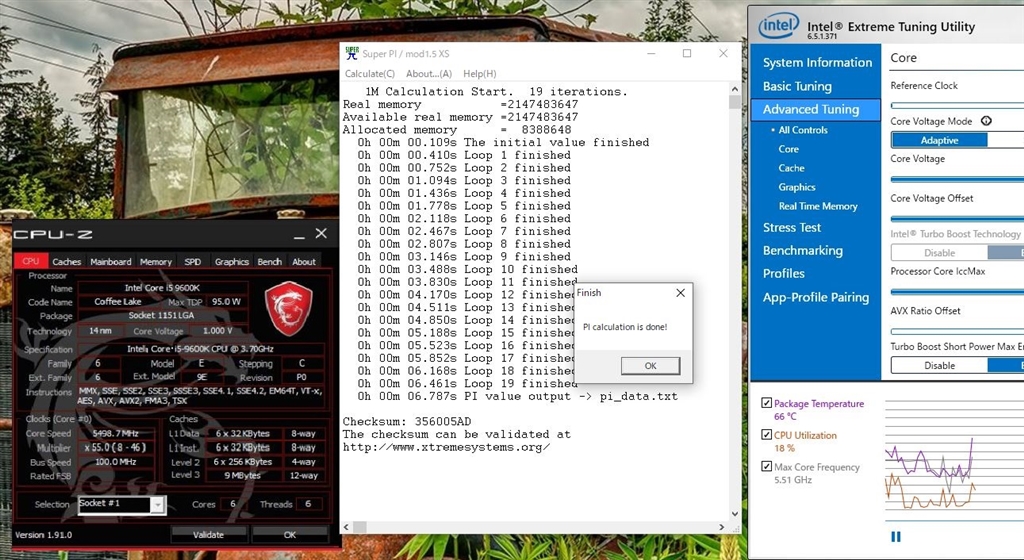Switch to the Bench tab in CPU-Z

click(270, 261)
